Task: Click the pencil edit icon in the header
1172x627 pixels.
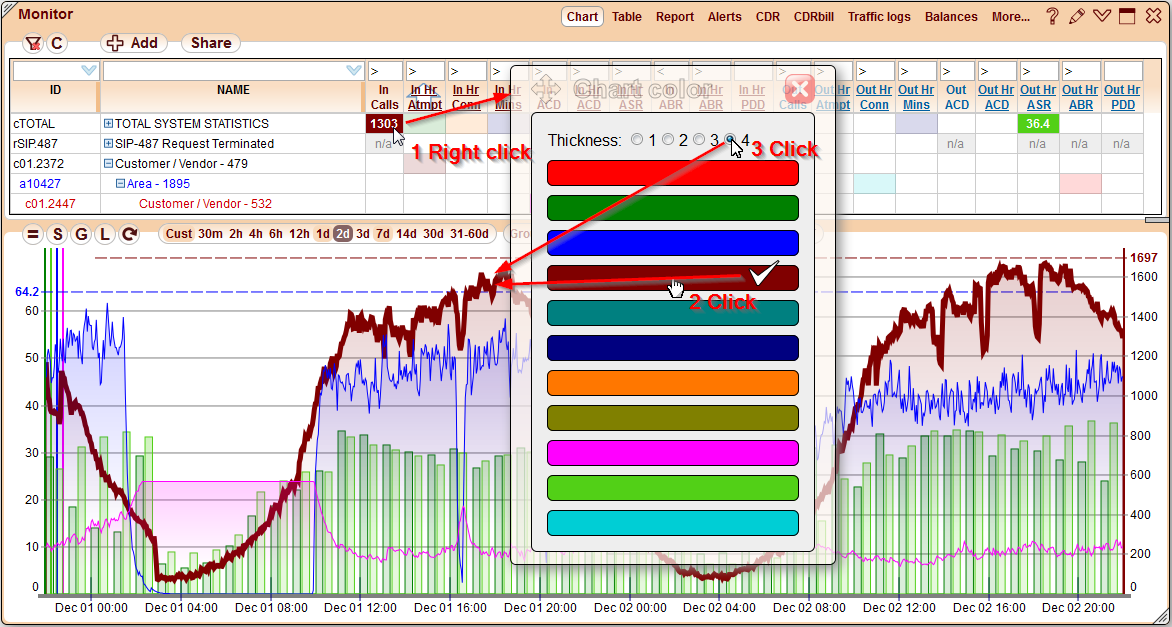Action: [x=1077, y=16]
